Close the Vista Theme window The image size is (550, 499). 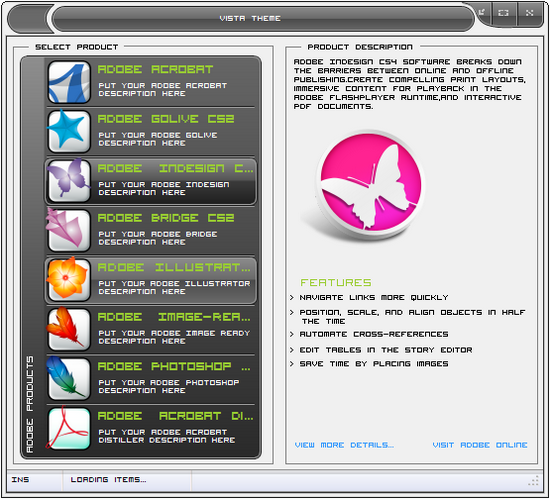coord(530,13)
